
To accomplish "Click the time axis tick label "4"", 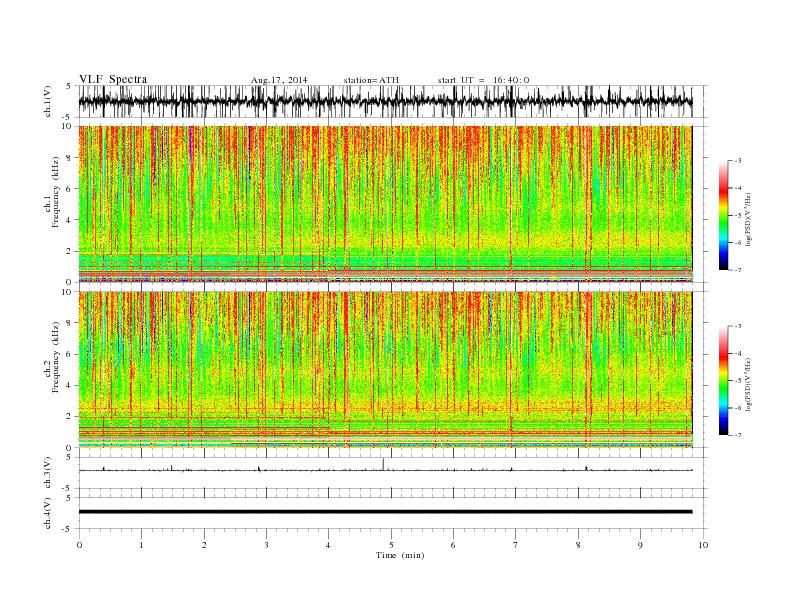I will (x=328, y=545).
